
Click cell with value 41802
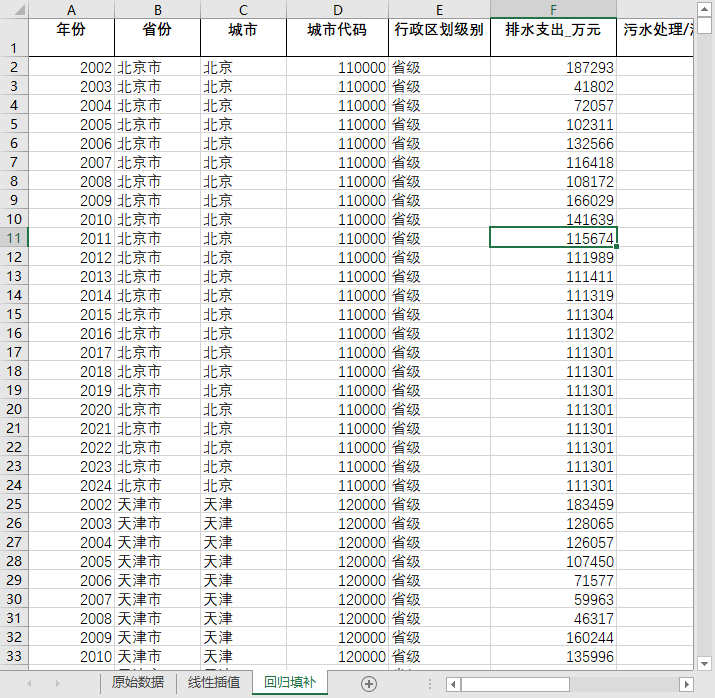(553, 86)
